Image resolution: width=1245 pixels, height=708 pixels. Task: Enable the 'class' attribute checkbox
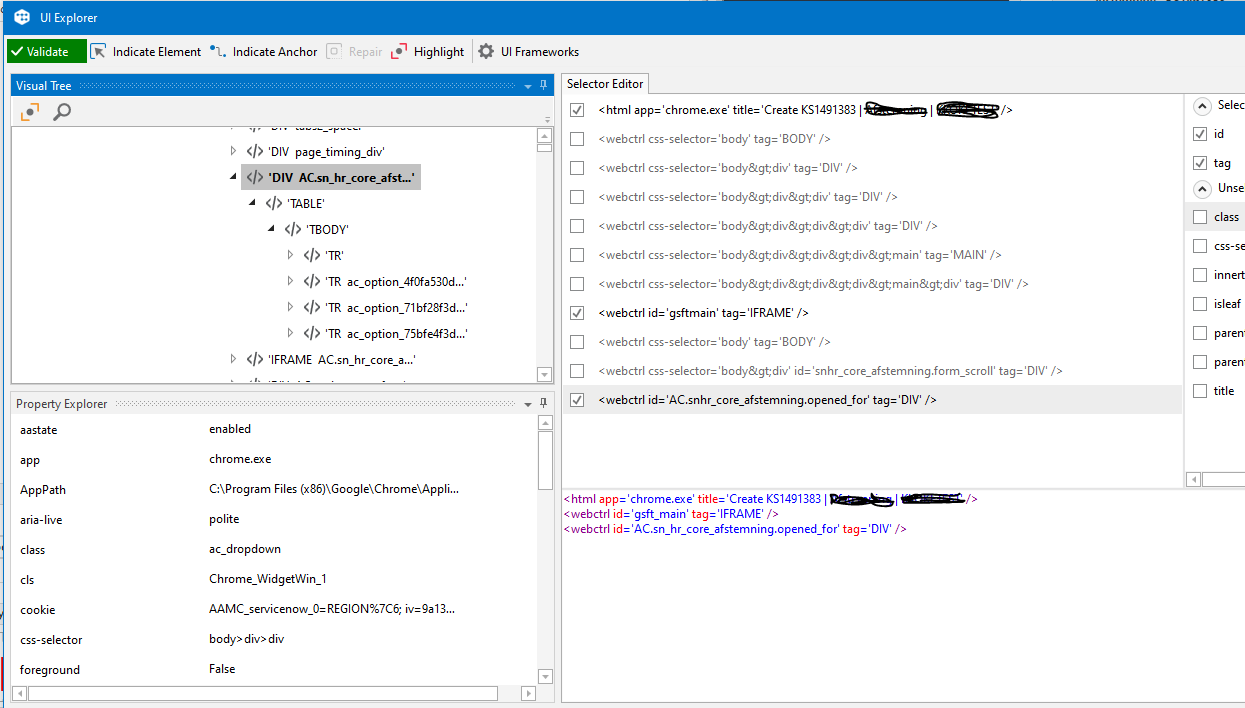[x=1200, y=217]
